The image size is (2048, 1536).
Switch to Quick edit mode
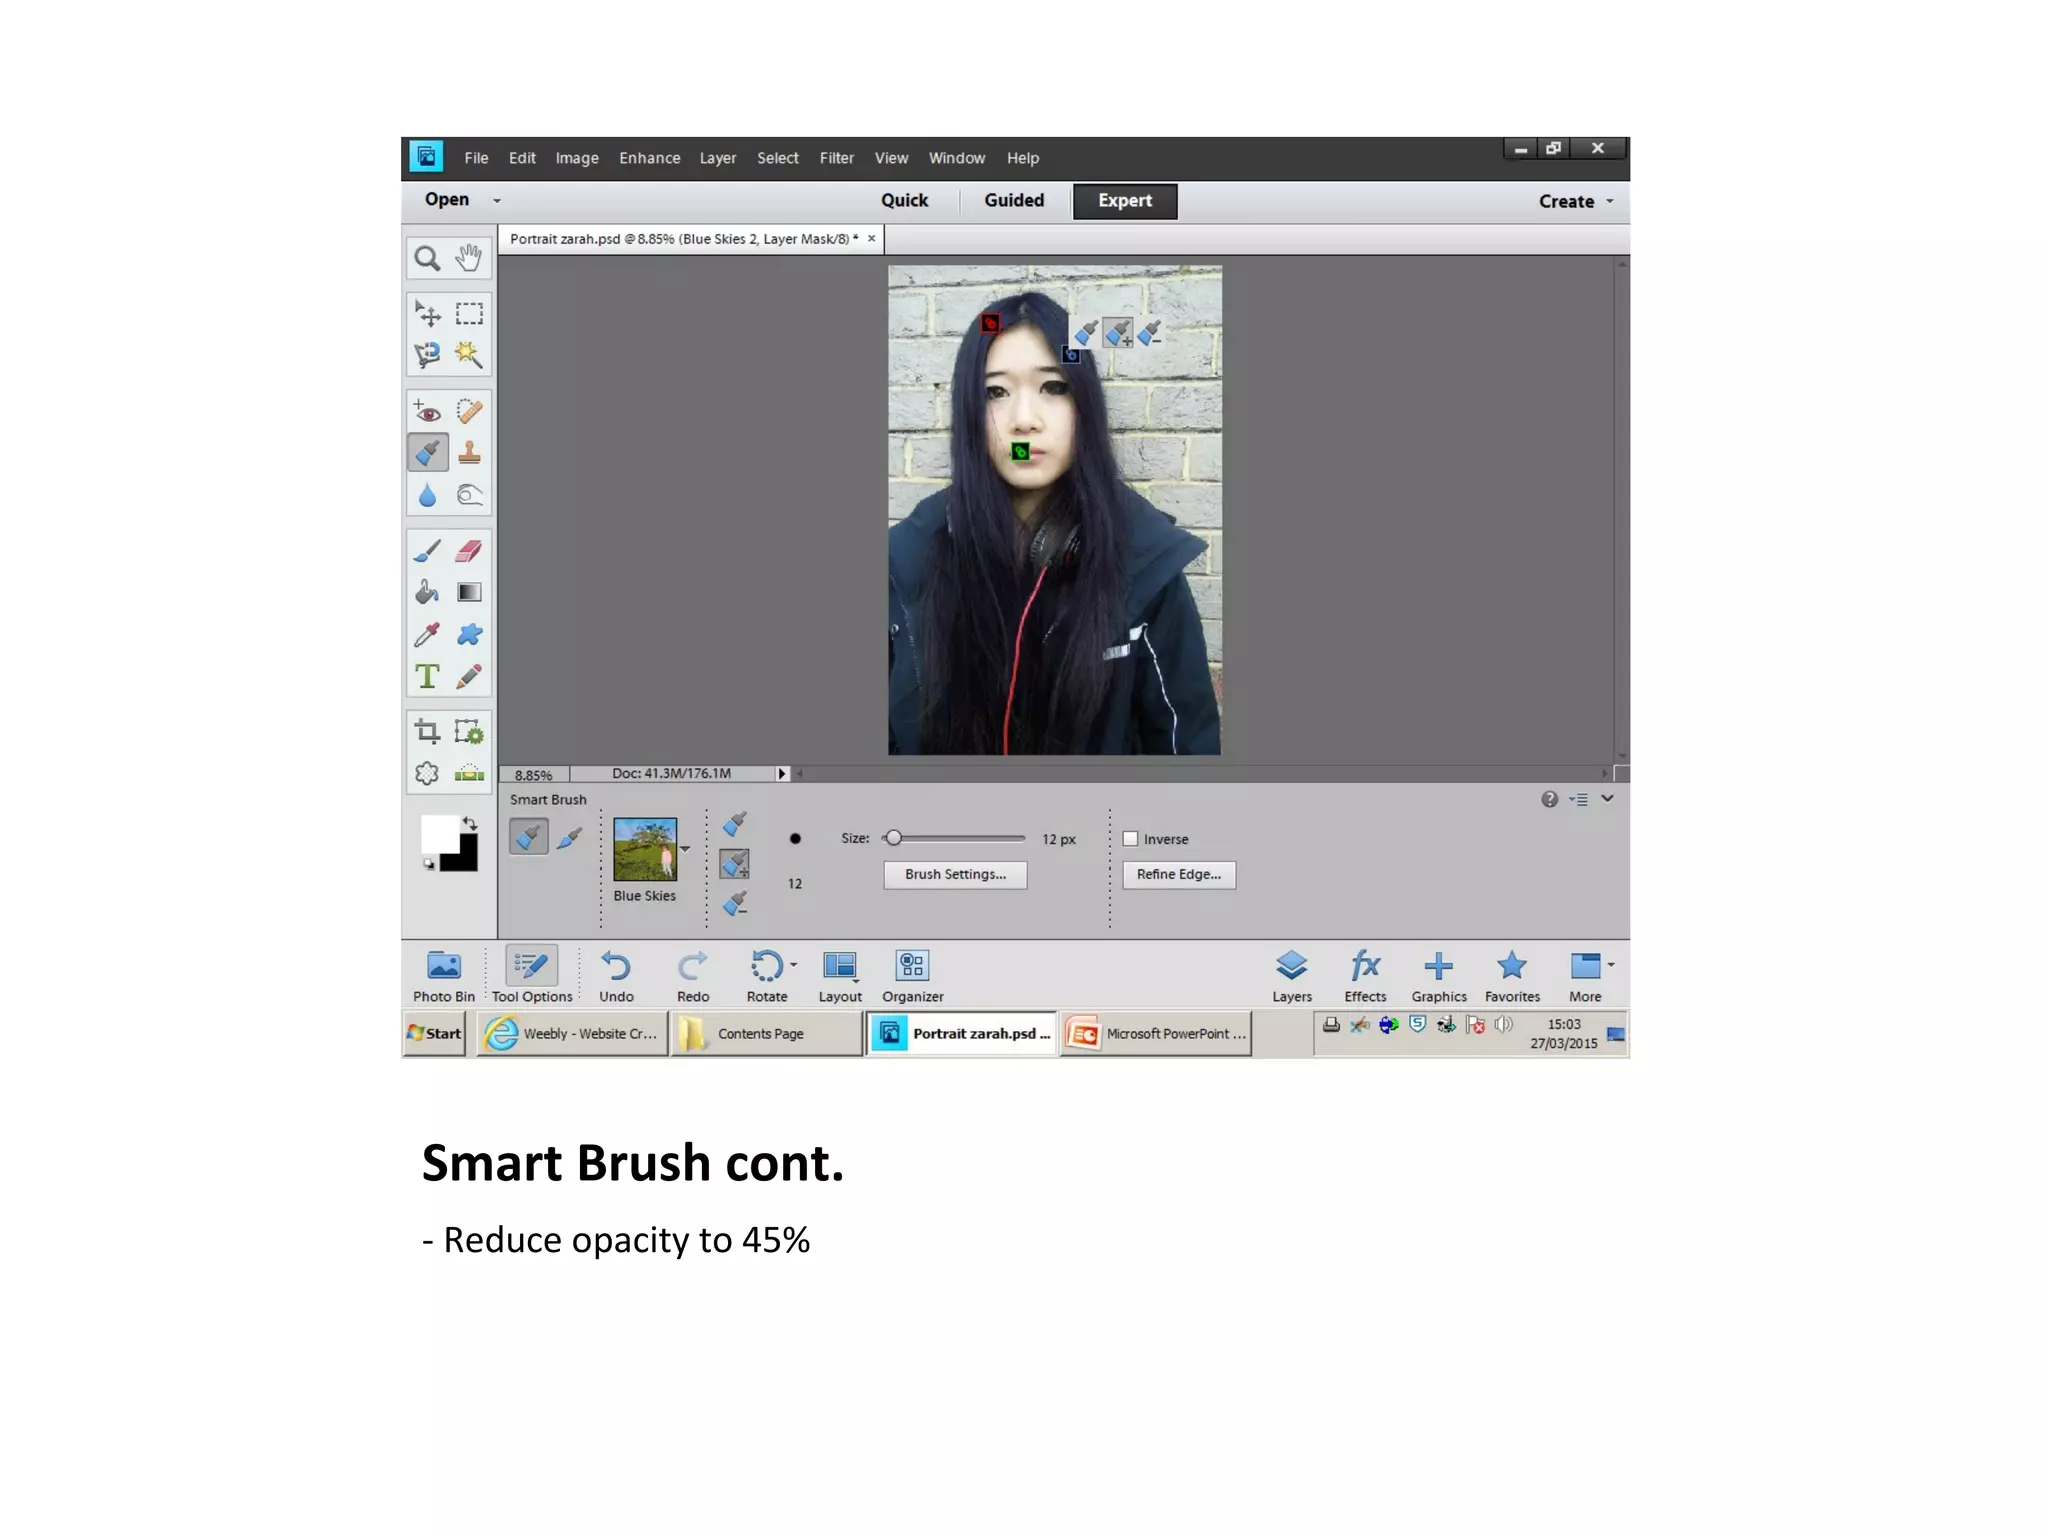(x=905, y=200)
